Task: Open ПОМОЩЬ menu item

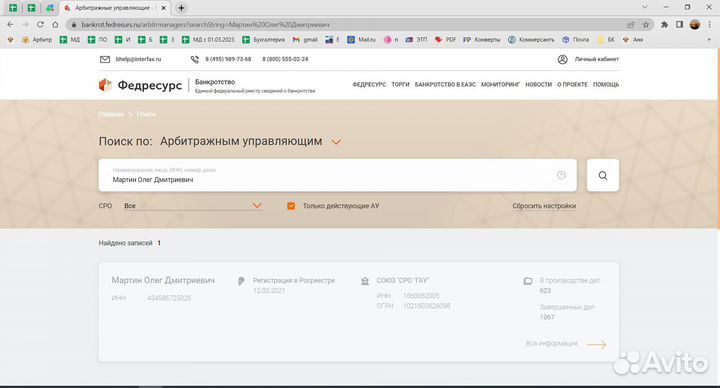Action: [606, 84]
